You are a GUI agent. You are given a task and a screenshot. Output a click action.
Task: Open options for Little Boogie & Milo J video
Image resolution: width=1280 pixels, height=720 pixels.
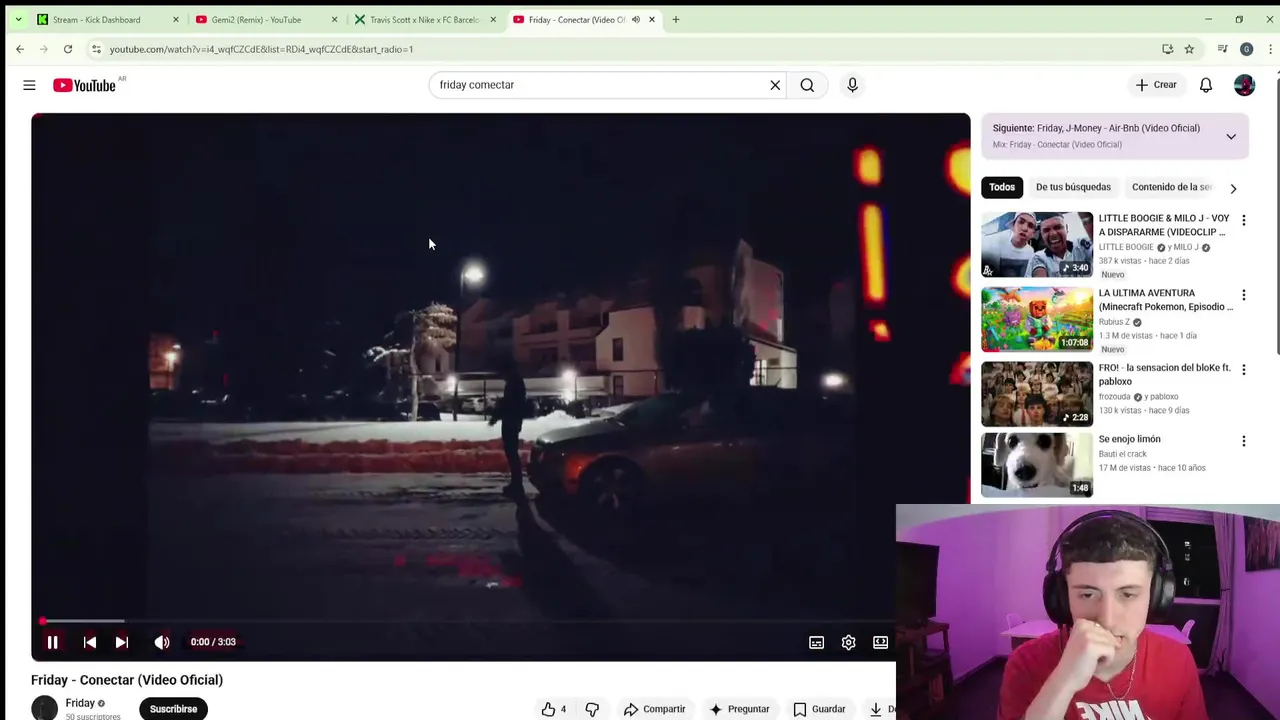[x=1243, y=220]
